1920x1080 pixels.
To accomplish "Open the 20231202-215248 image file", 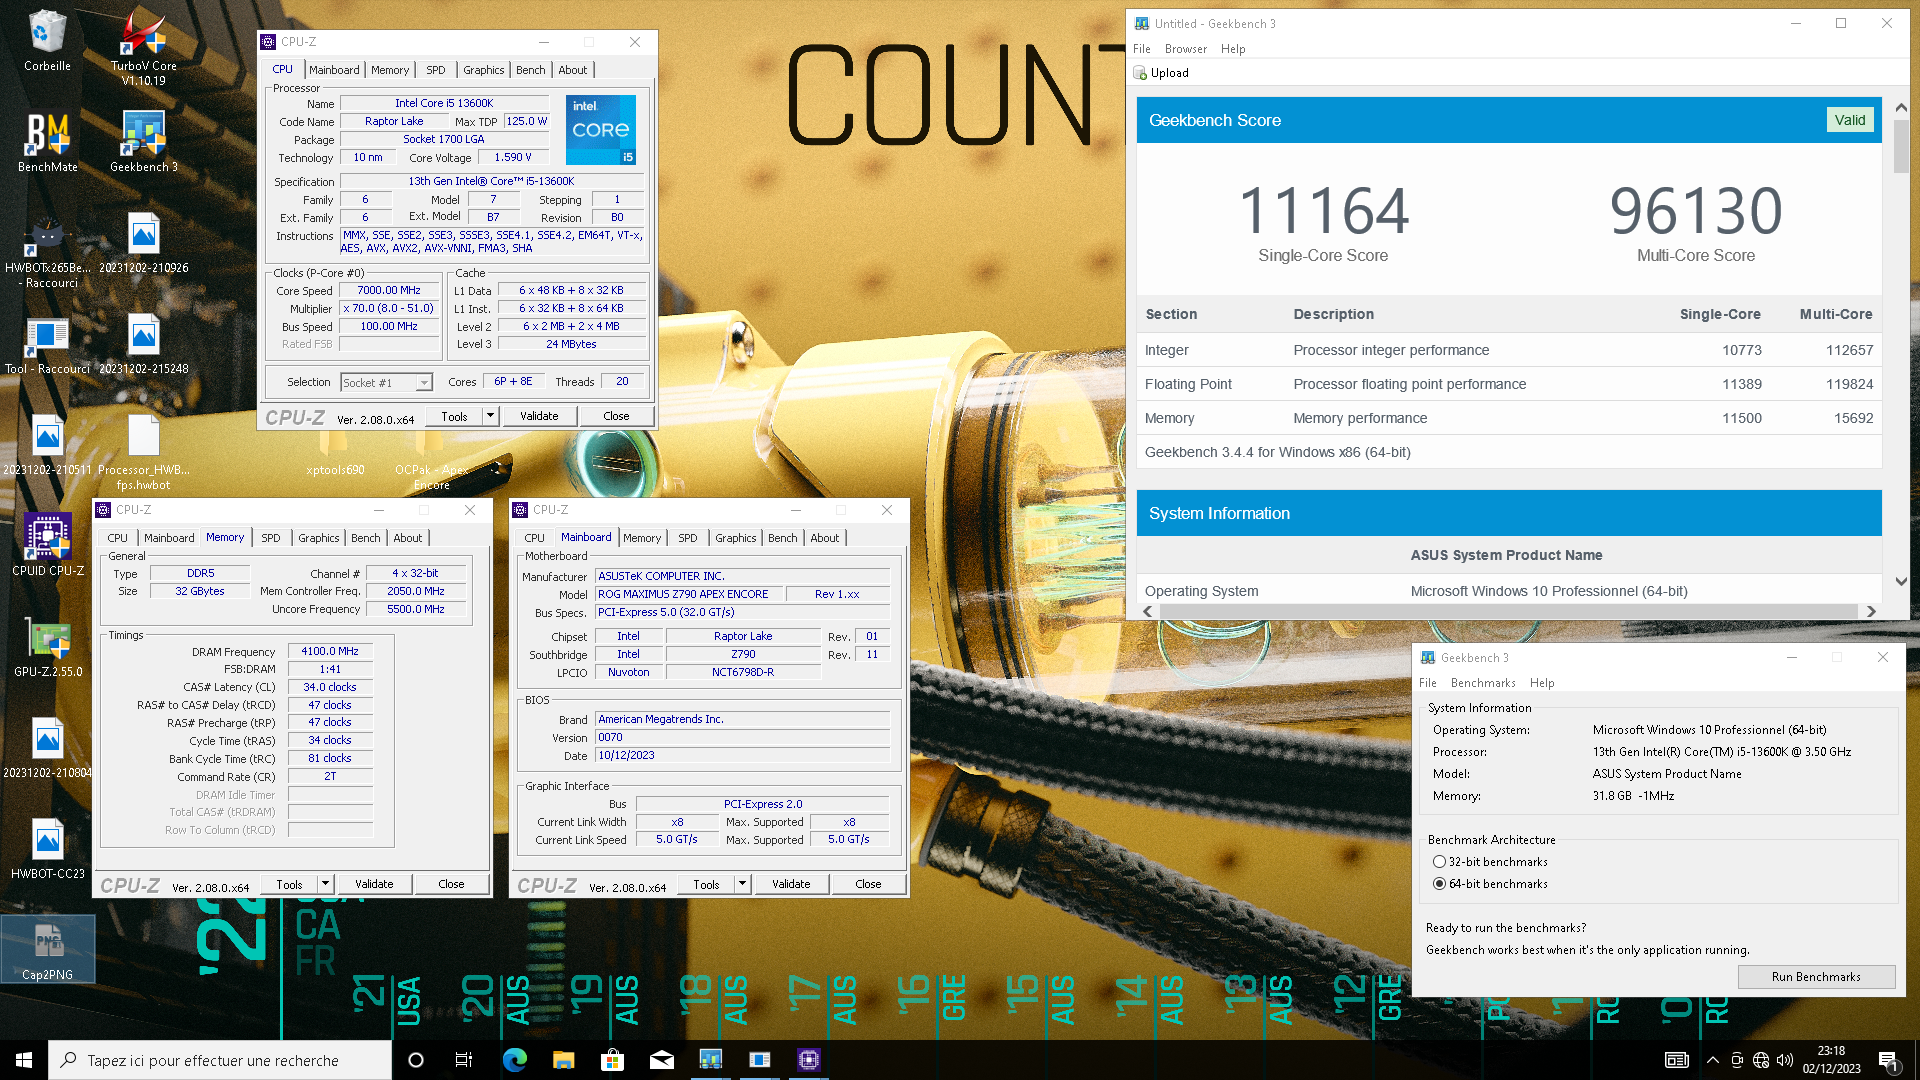I will click(143, 343).
